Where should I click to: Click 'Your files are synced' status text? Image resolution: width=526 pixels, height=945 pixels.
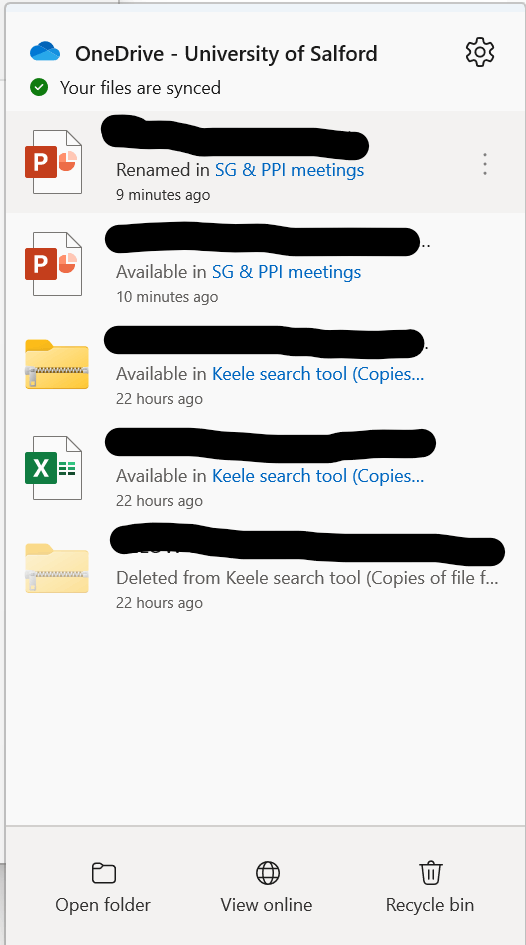[x=140, y=88]
